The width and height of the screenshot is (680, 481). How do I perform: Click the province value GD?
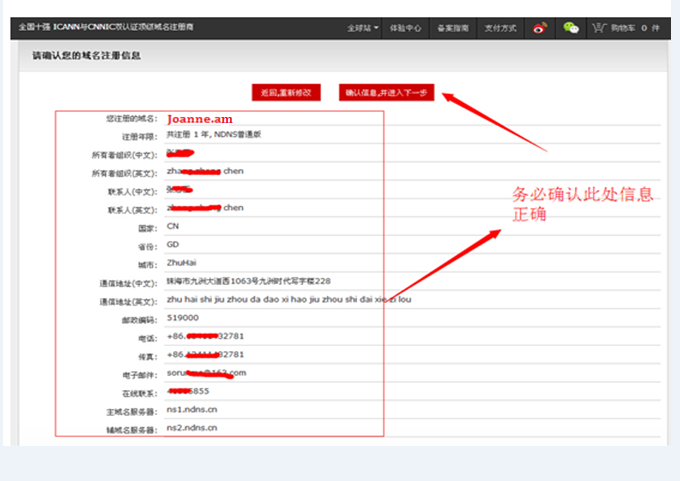pyautogui.click(x=173, y=244)
